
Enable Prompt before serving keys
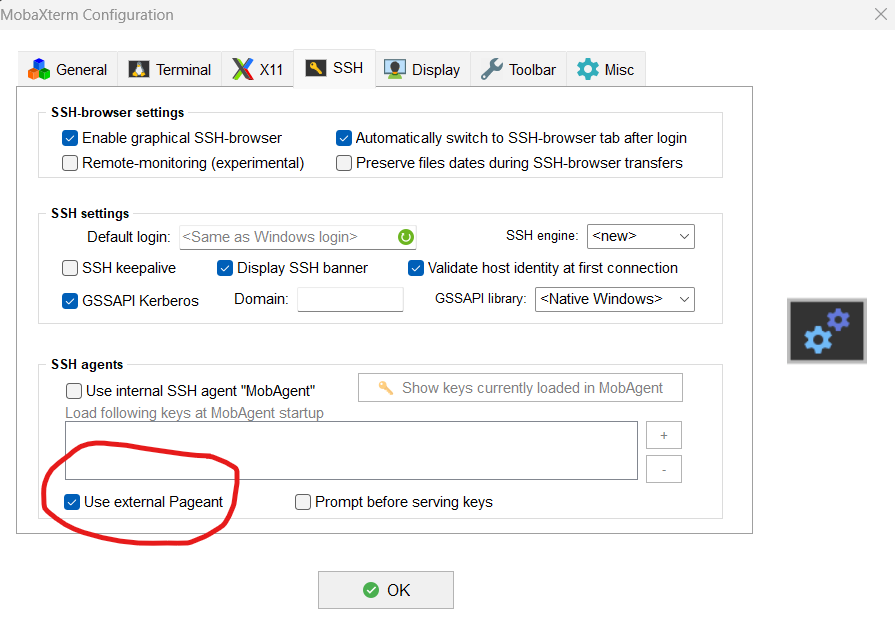click(x=303, y=502)
